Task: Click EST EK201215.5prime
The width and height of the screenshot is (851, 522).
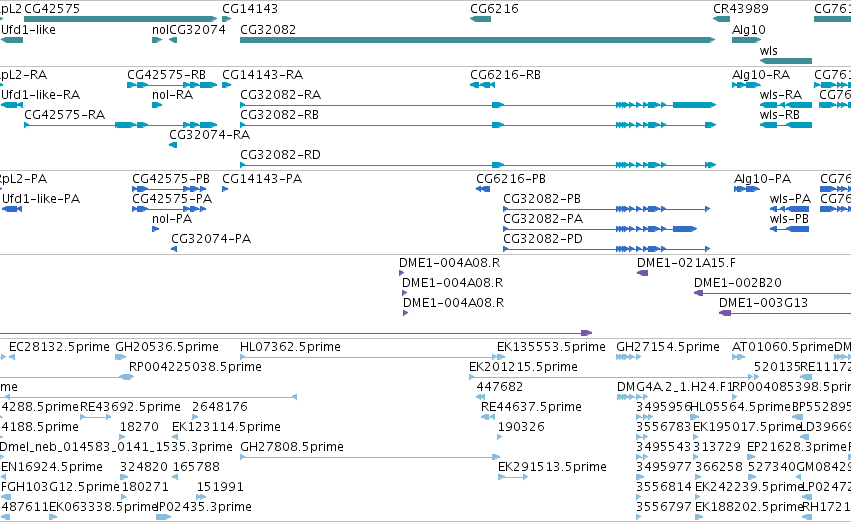Action: (x=523, y=367)
